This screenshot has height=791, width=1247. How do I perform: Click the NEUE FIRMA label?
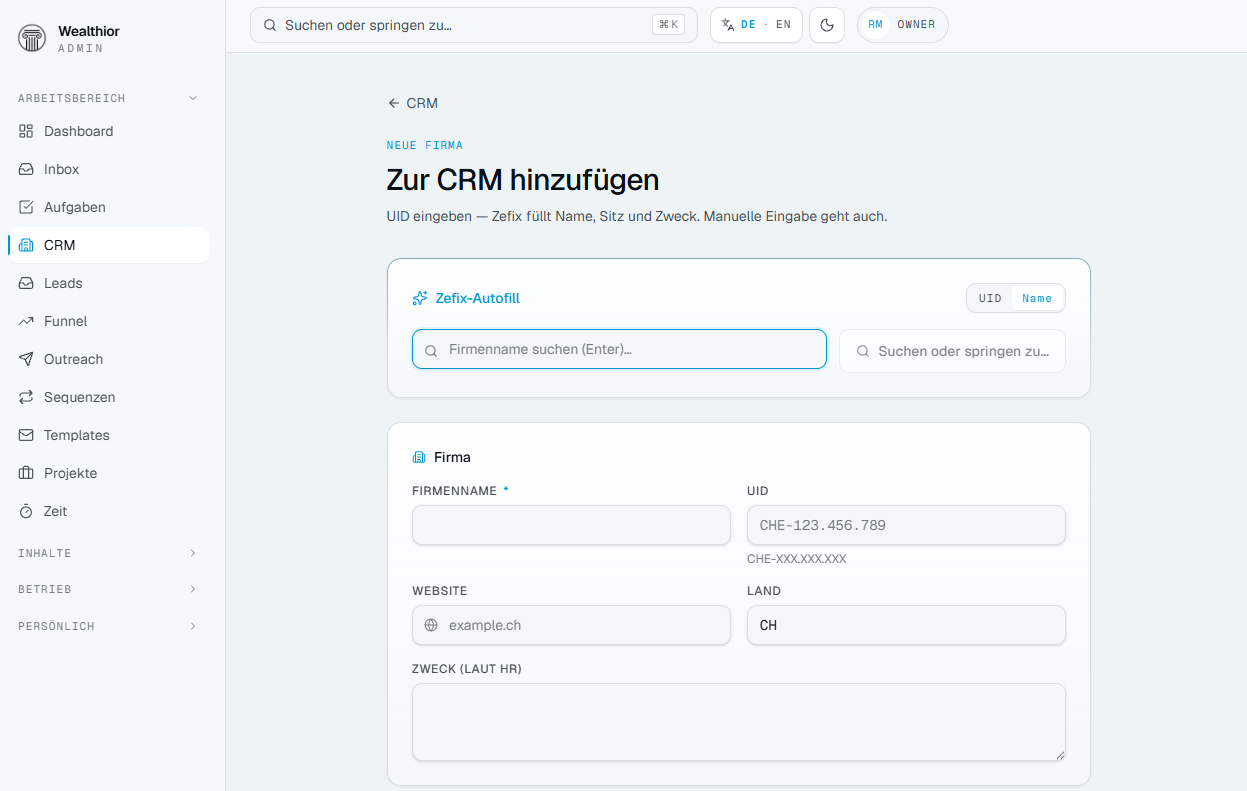(x=425, y=146)
